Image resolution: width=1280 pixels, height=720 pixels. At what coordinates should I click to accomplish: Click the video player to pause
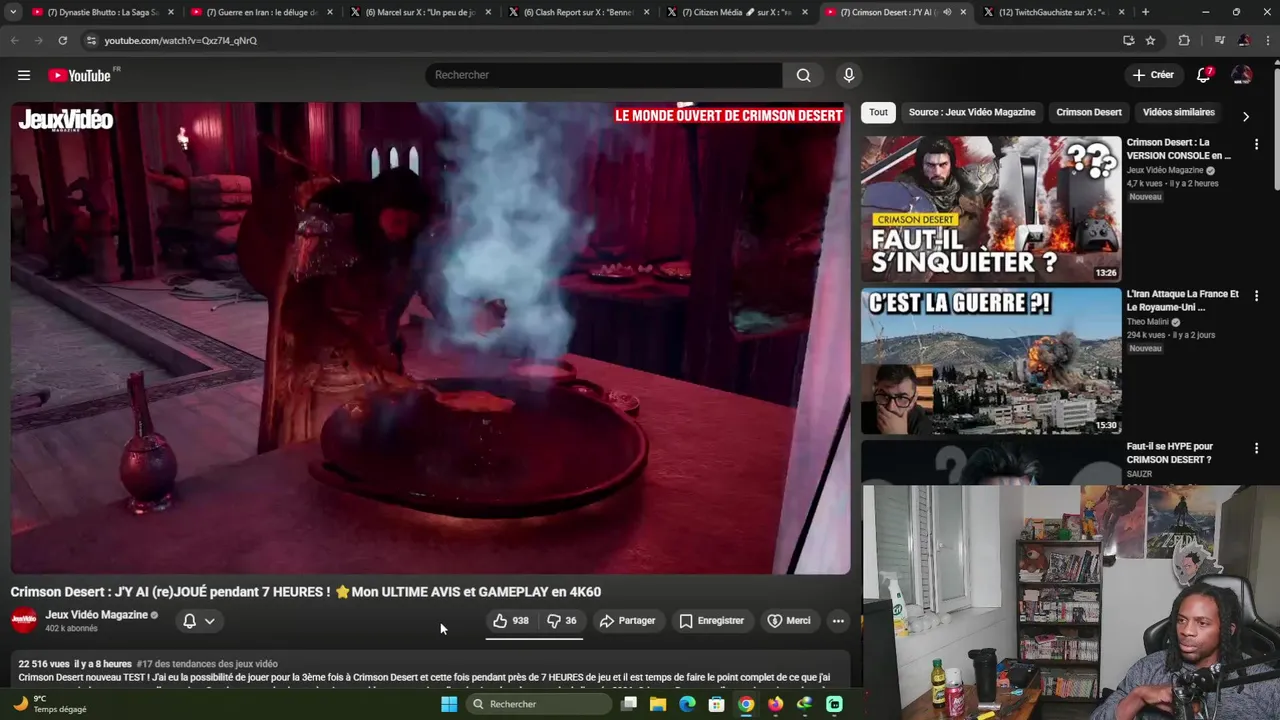click(430, 338)
